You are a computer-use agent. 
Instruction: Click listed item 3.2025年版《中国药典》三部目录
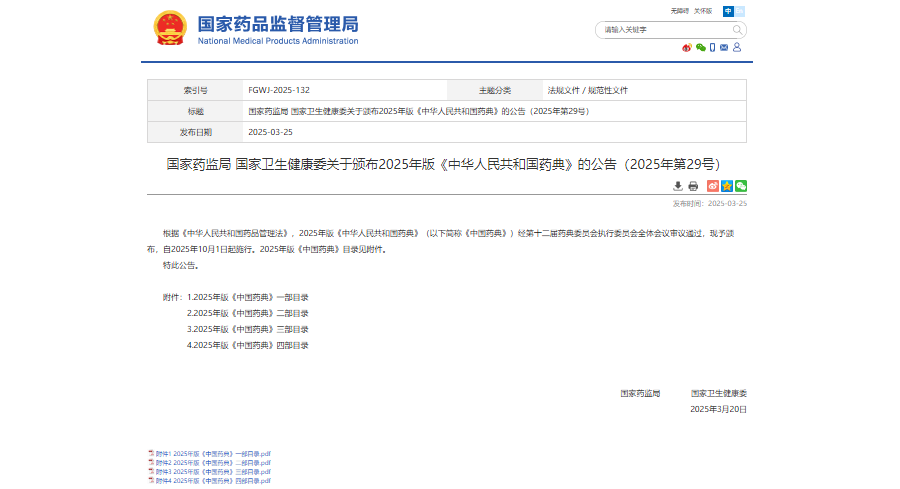click(x=247, y=329)
